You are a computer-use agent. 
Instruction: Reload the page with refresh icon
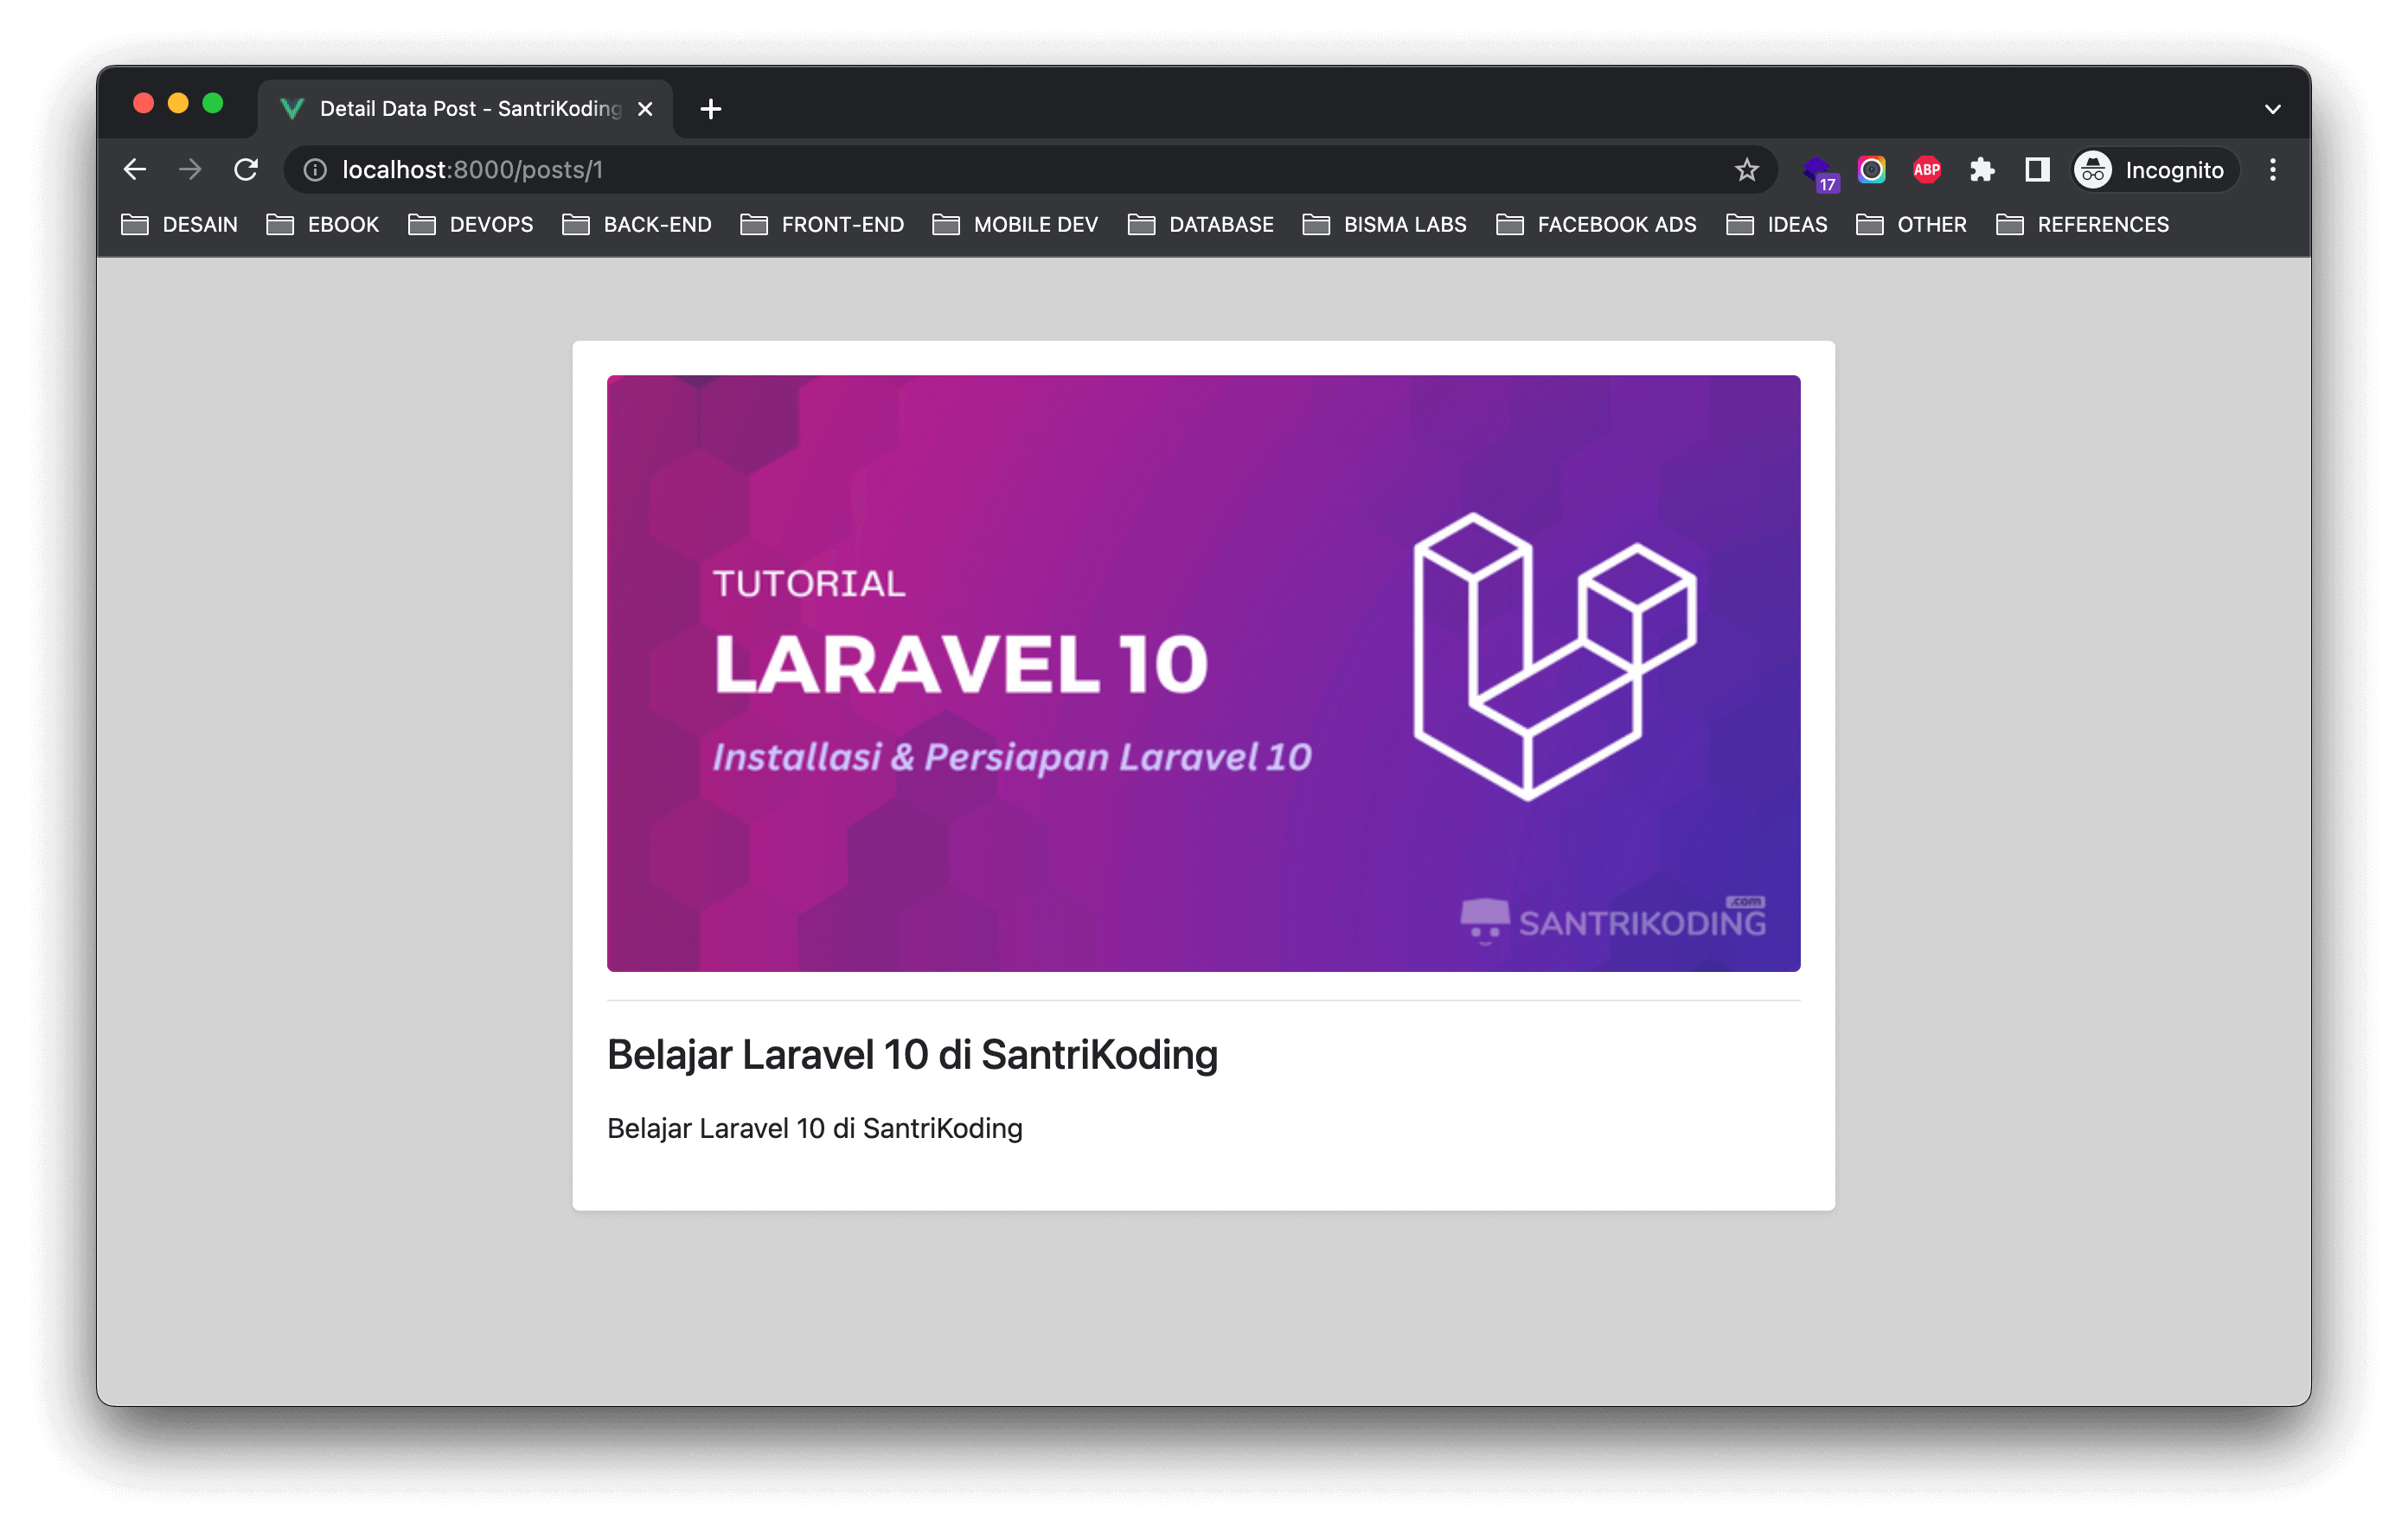[246, 170]
